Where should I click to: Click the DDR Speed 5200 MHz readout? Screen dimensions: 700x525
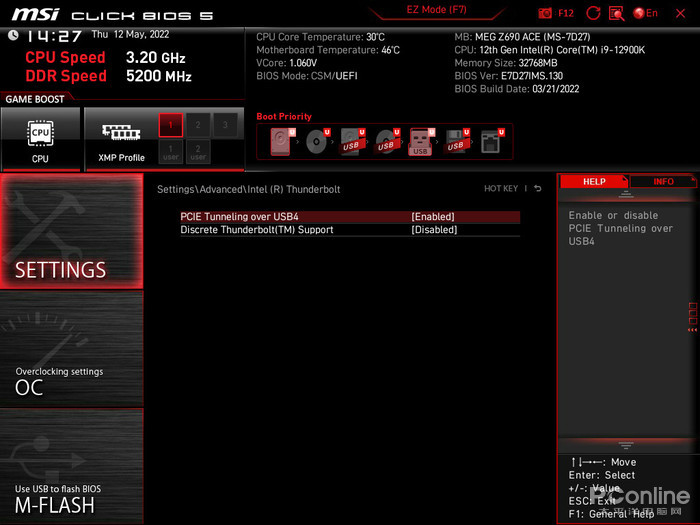tap(108, 76)
